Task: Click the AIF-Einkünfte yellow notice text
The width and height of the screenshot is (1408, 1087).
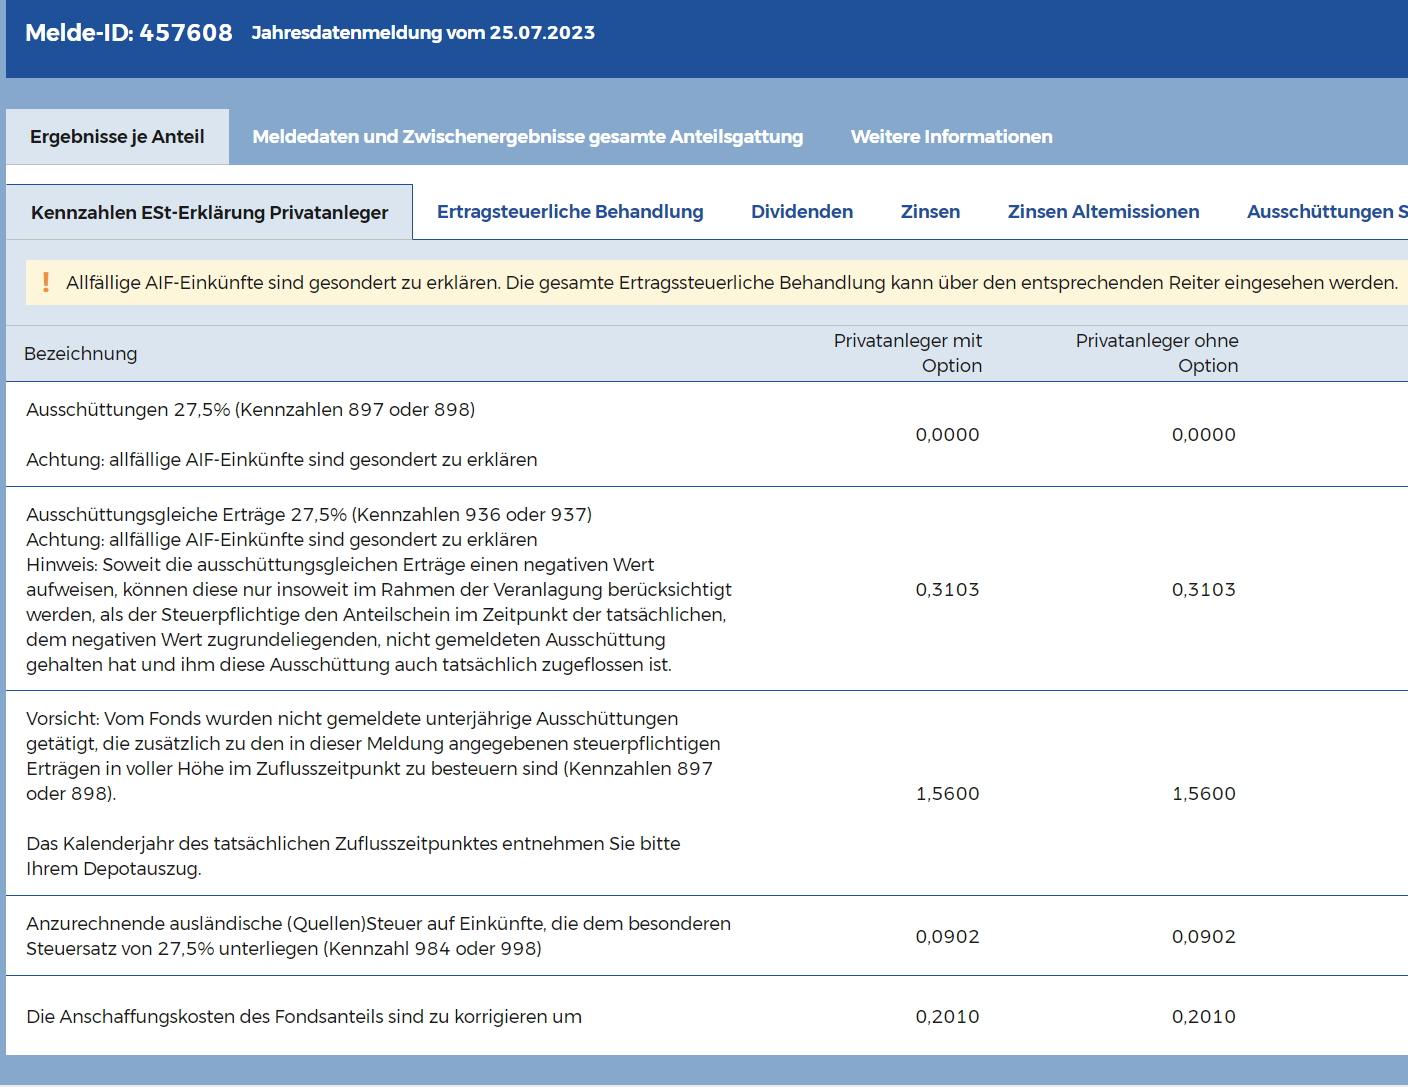Action: point(731,283)
